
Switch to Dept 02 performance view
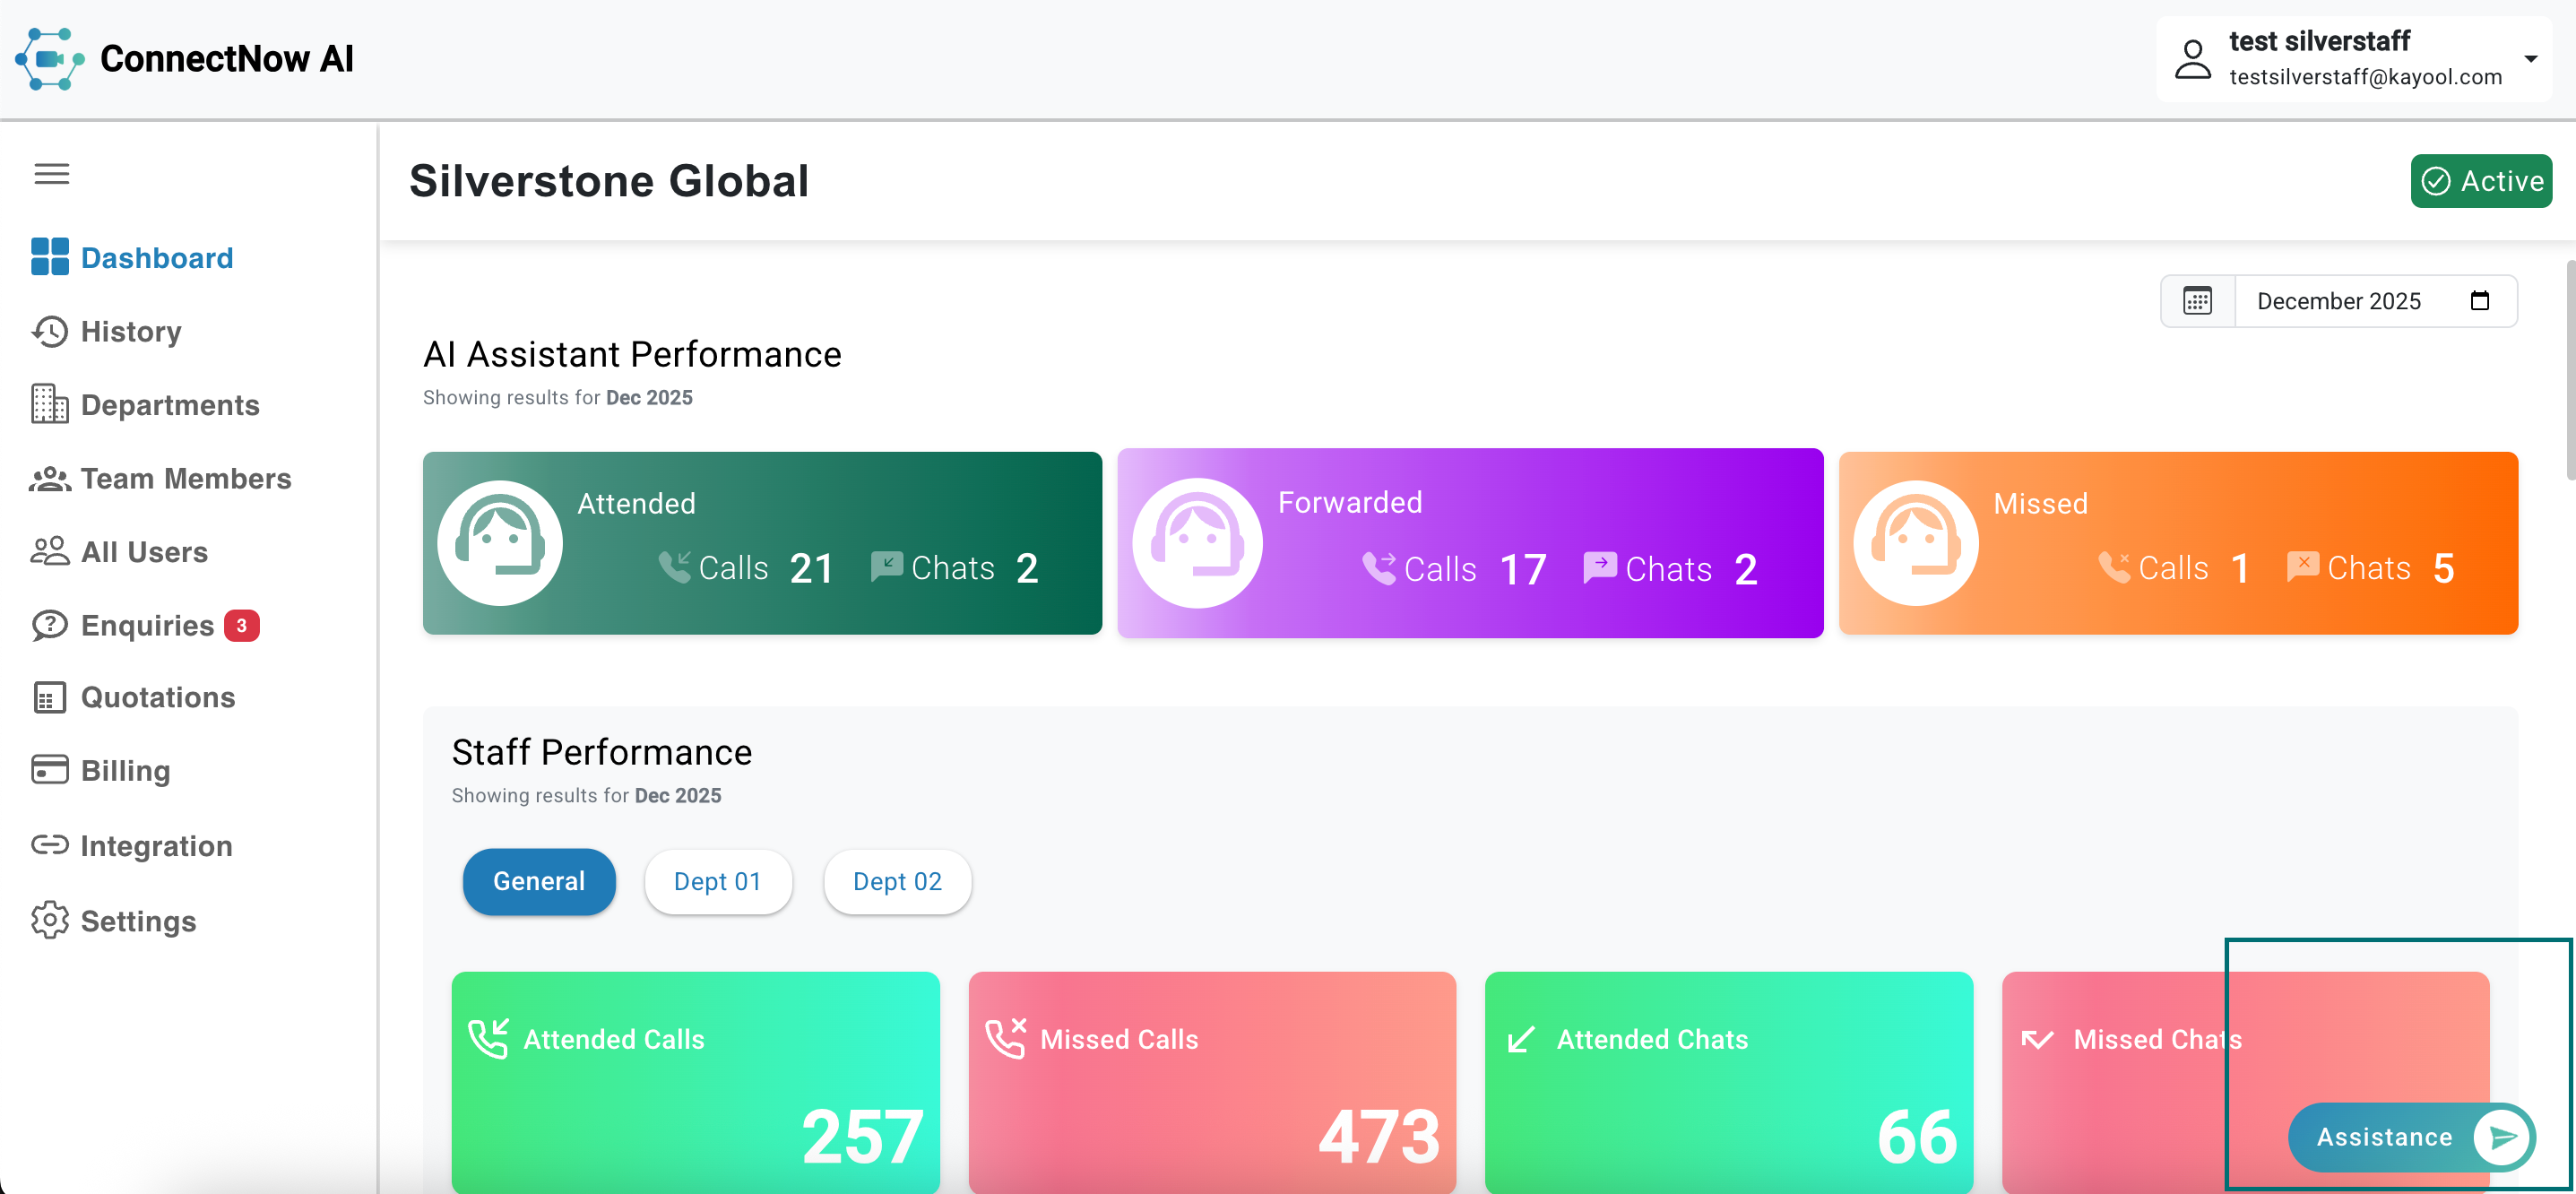[896, 881]
